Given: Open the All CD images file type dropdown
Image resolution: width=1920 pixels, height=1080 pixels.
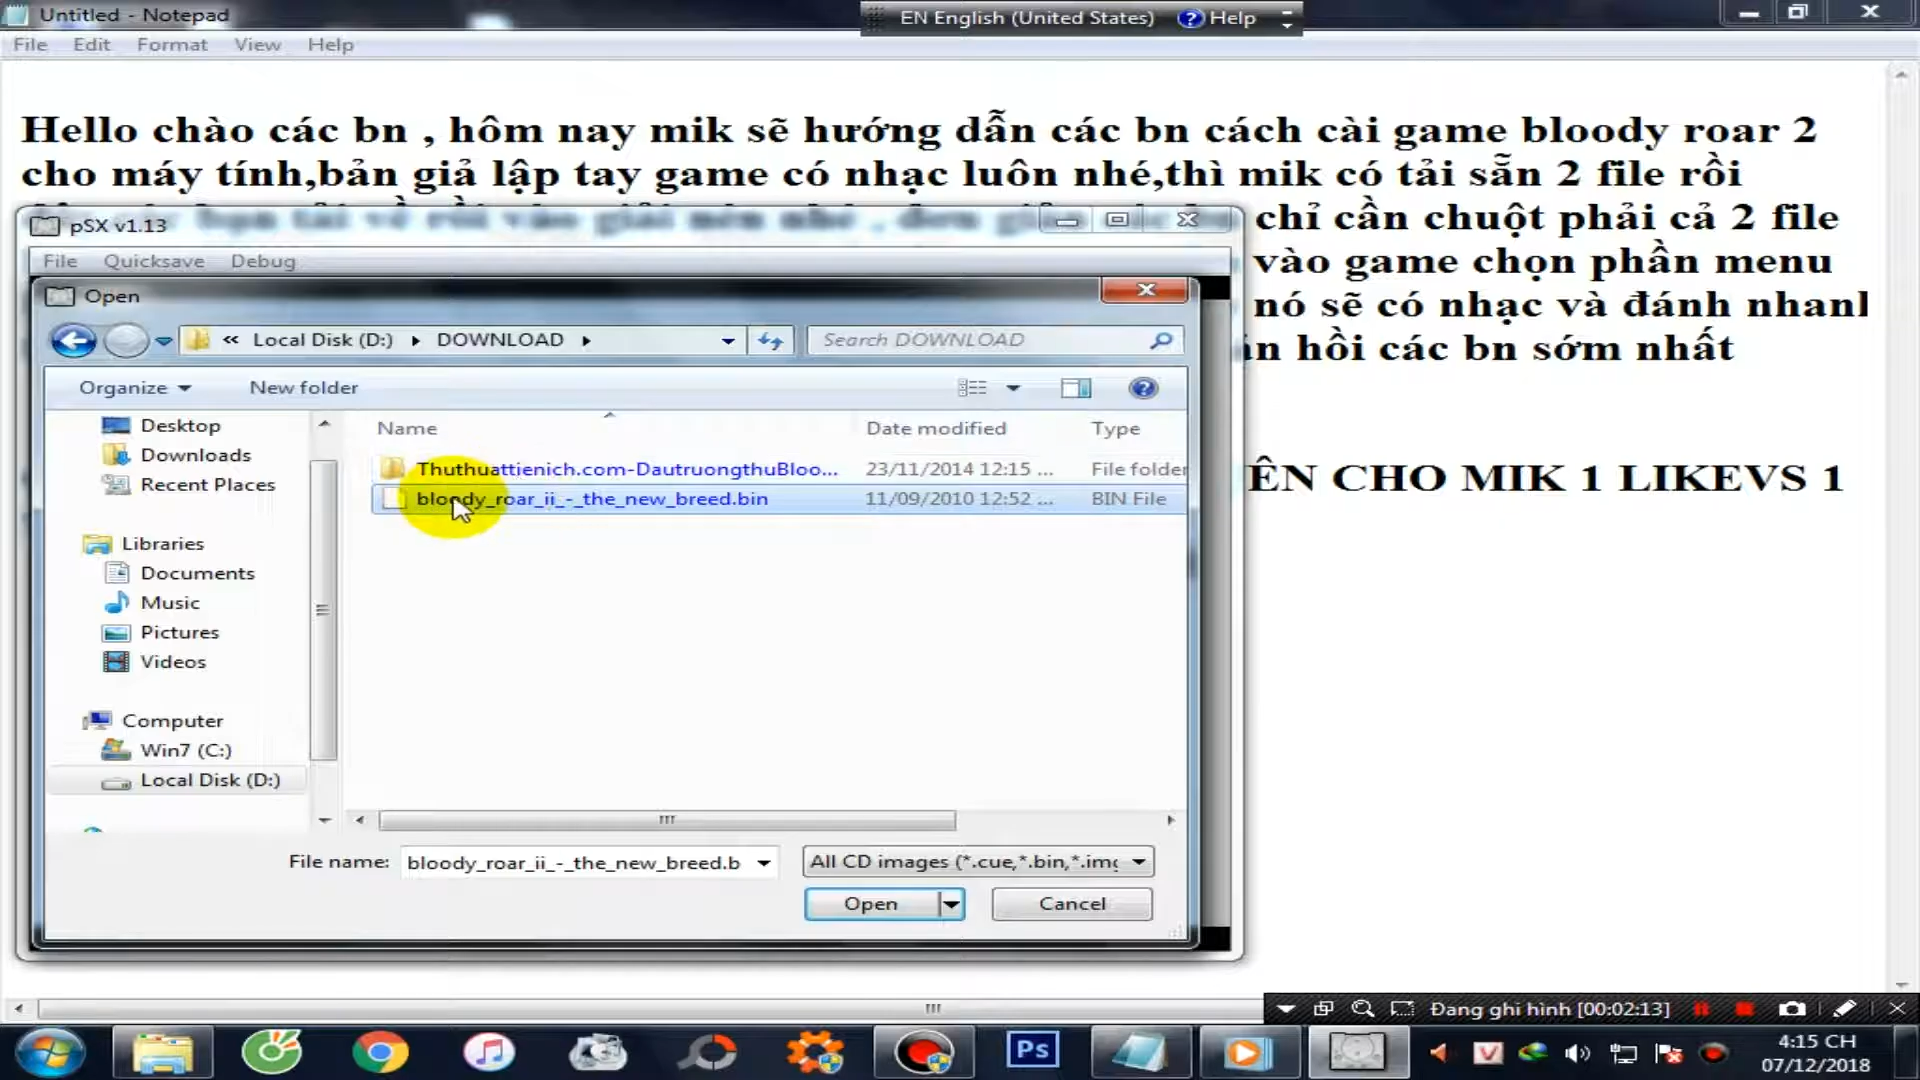Looking at the screenshot, I should point(978,862).
